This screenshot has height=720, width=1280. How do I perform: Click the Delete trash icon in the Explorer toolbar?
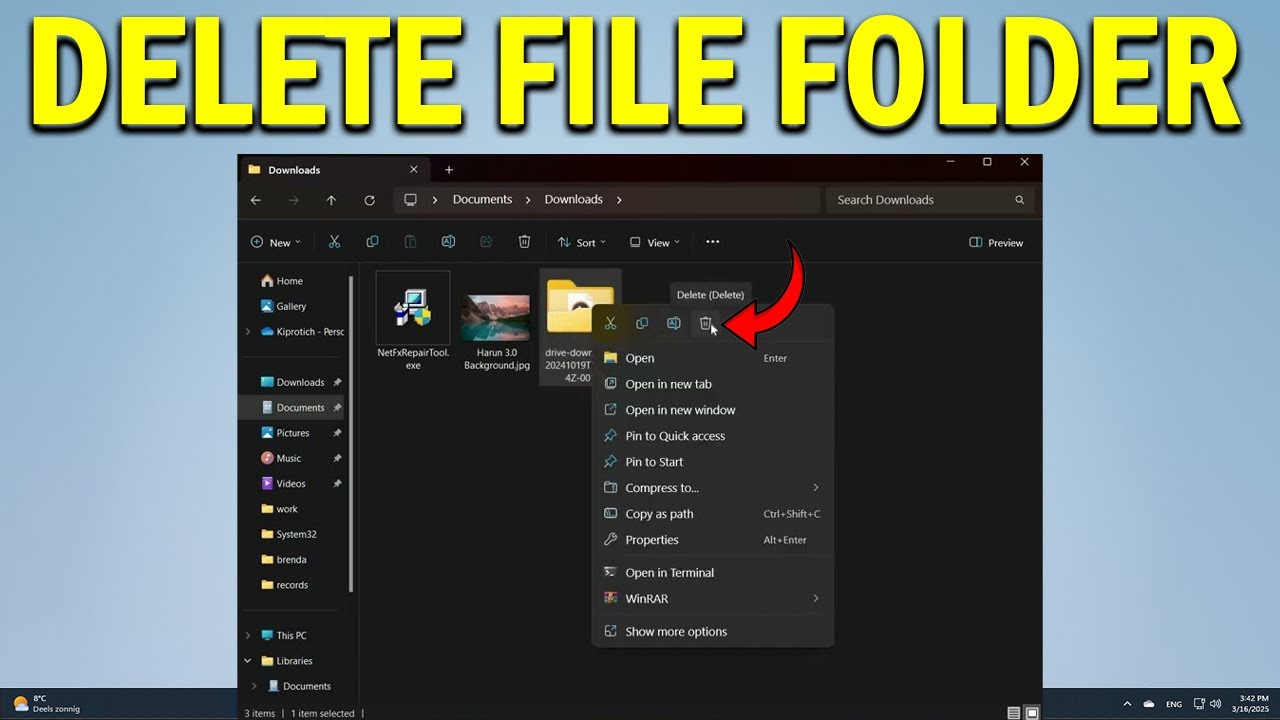click(524, 242)
